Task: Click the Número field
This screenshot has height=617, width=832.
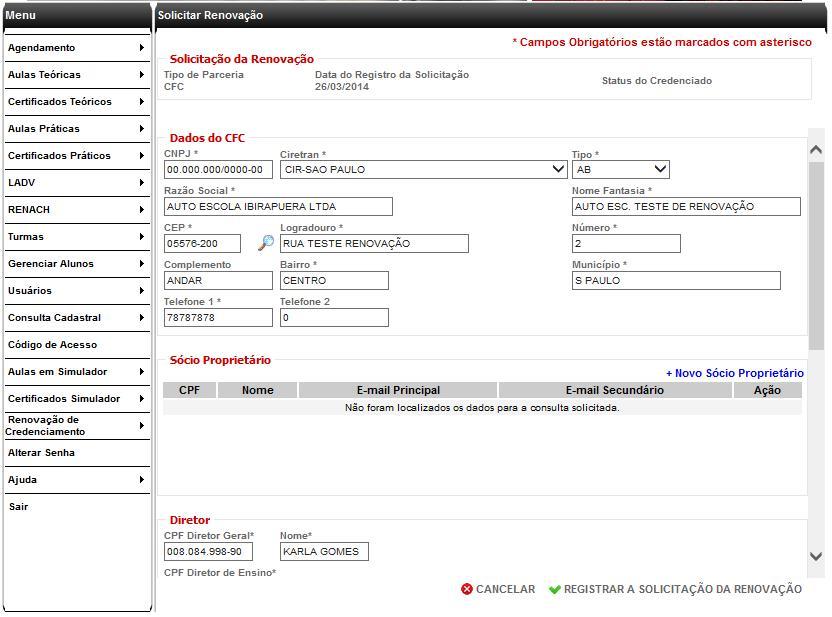Action: coord(626,244)
